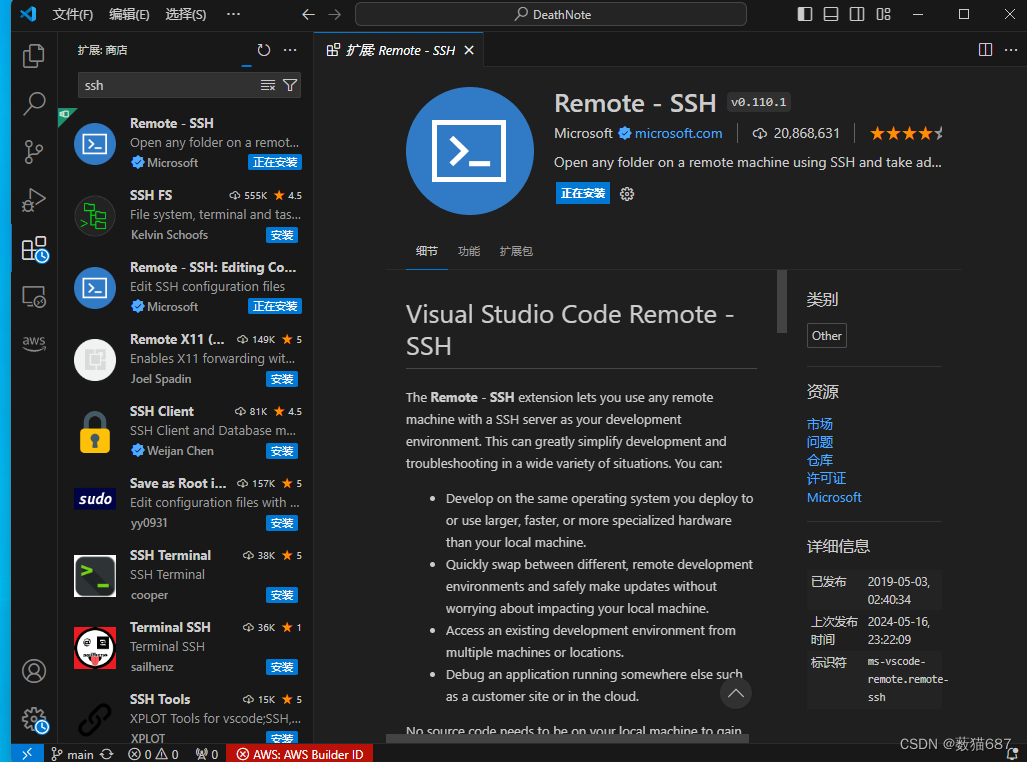Click the Other category tag
This screenshot has width=1027, height=762.
827,335
